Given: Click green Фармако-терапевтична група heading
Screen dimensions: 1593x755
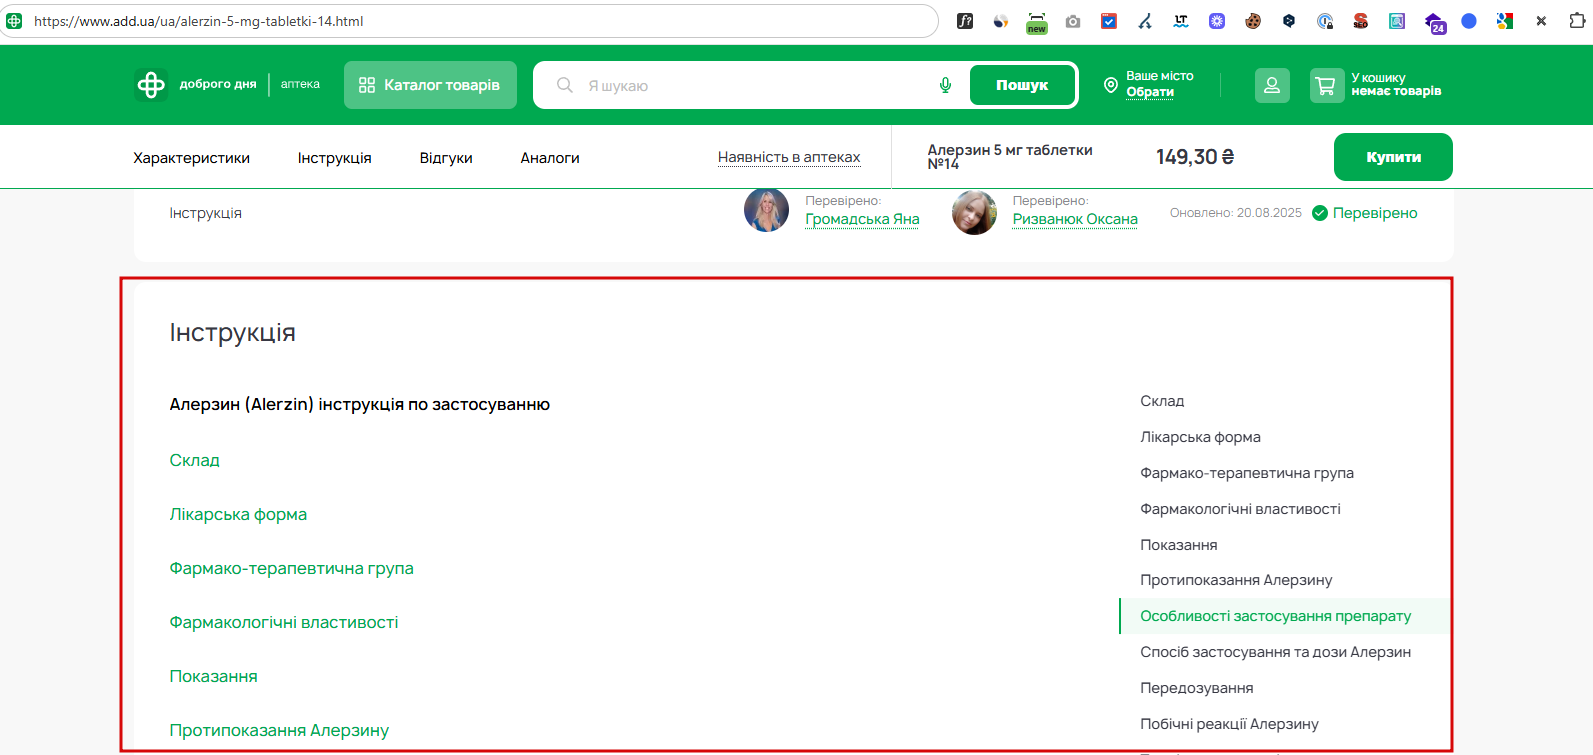Looking at the screenshot, I should [x=292, y=568].
